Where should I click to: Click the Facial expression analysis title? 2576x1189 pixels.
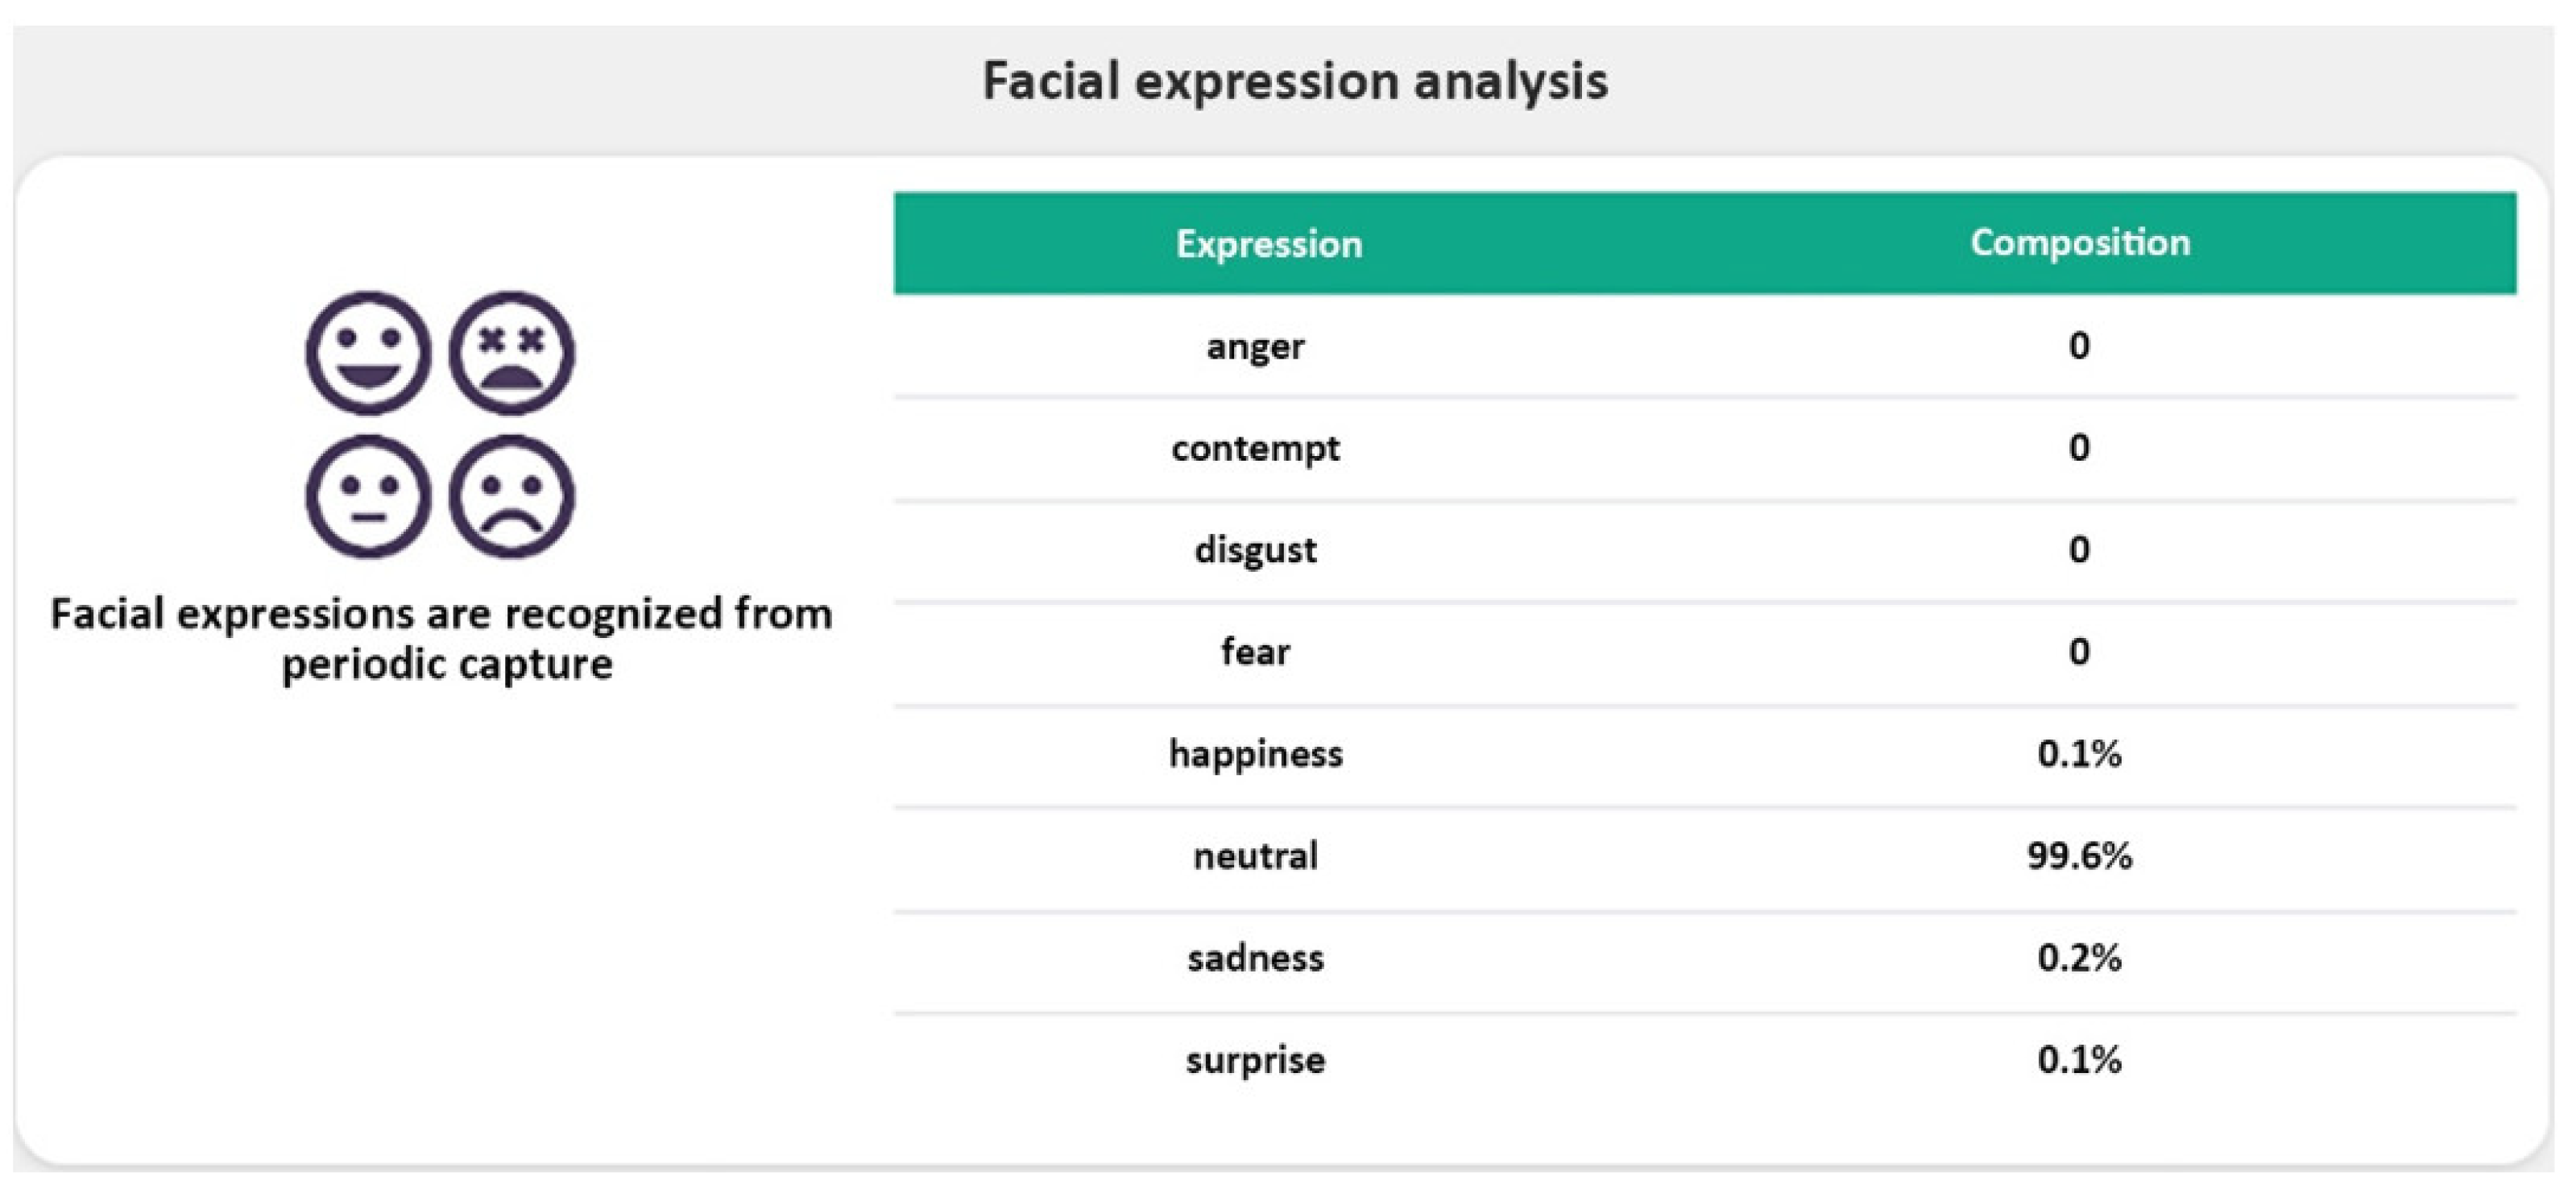tap(1295, 81)
